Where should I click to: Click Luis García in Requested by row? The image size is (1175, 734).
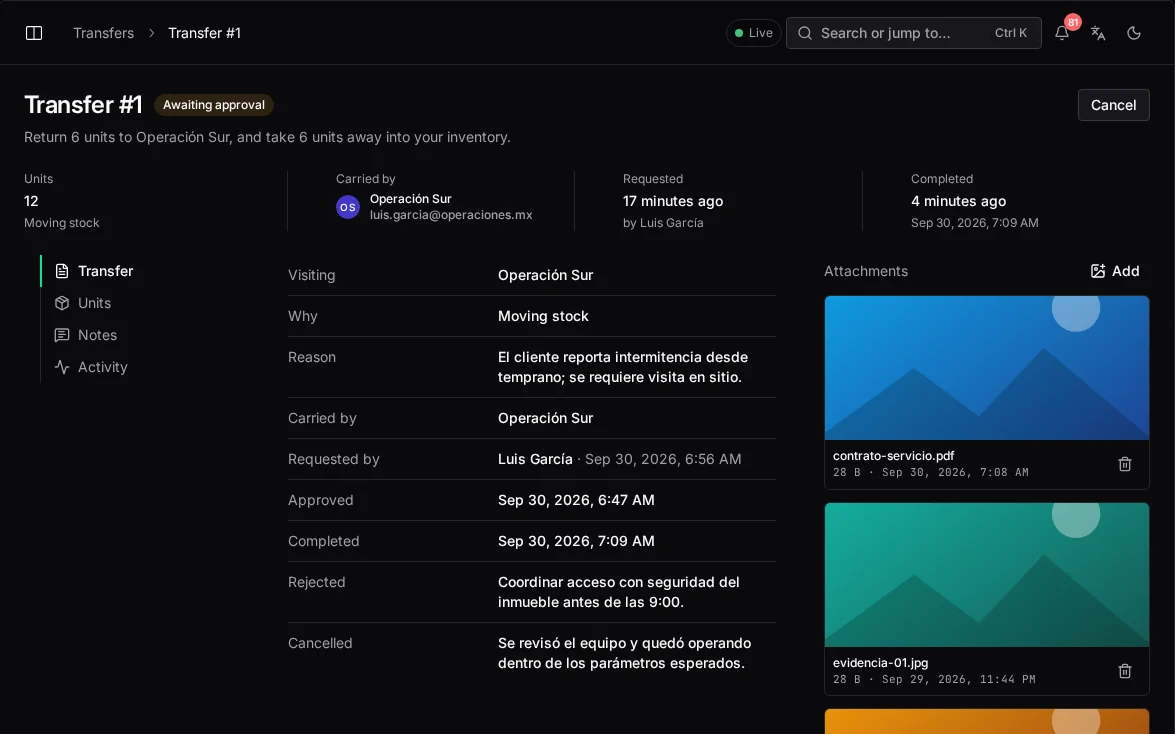535,459
